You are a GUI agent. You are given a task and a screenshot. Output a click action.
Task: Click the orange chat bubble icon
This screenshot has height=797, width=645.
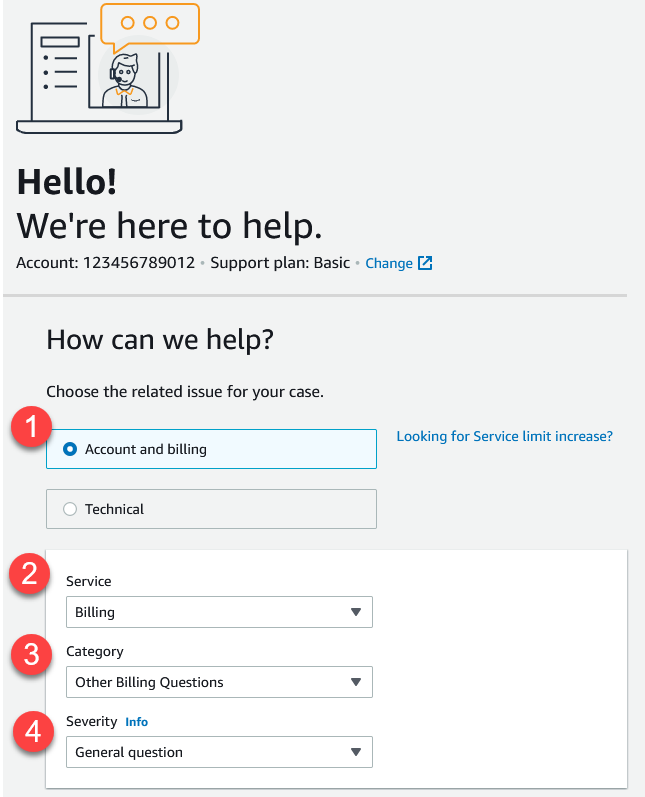[x=149, y=23]
